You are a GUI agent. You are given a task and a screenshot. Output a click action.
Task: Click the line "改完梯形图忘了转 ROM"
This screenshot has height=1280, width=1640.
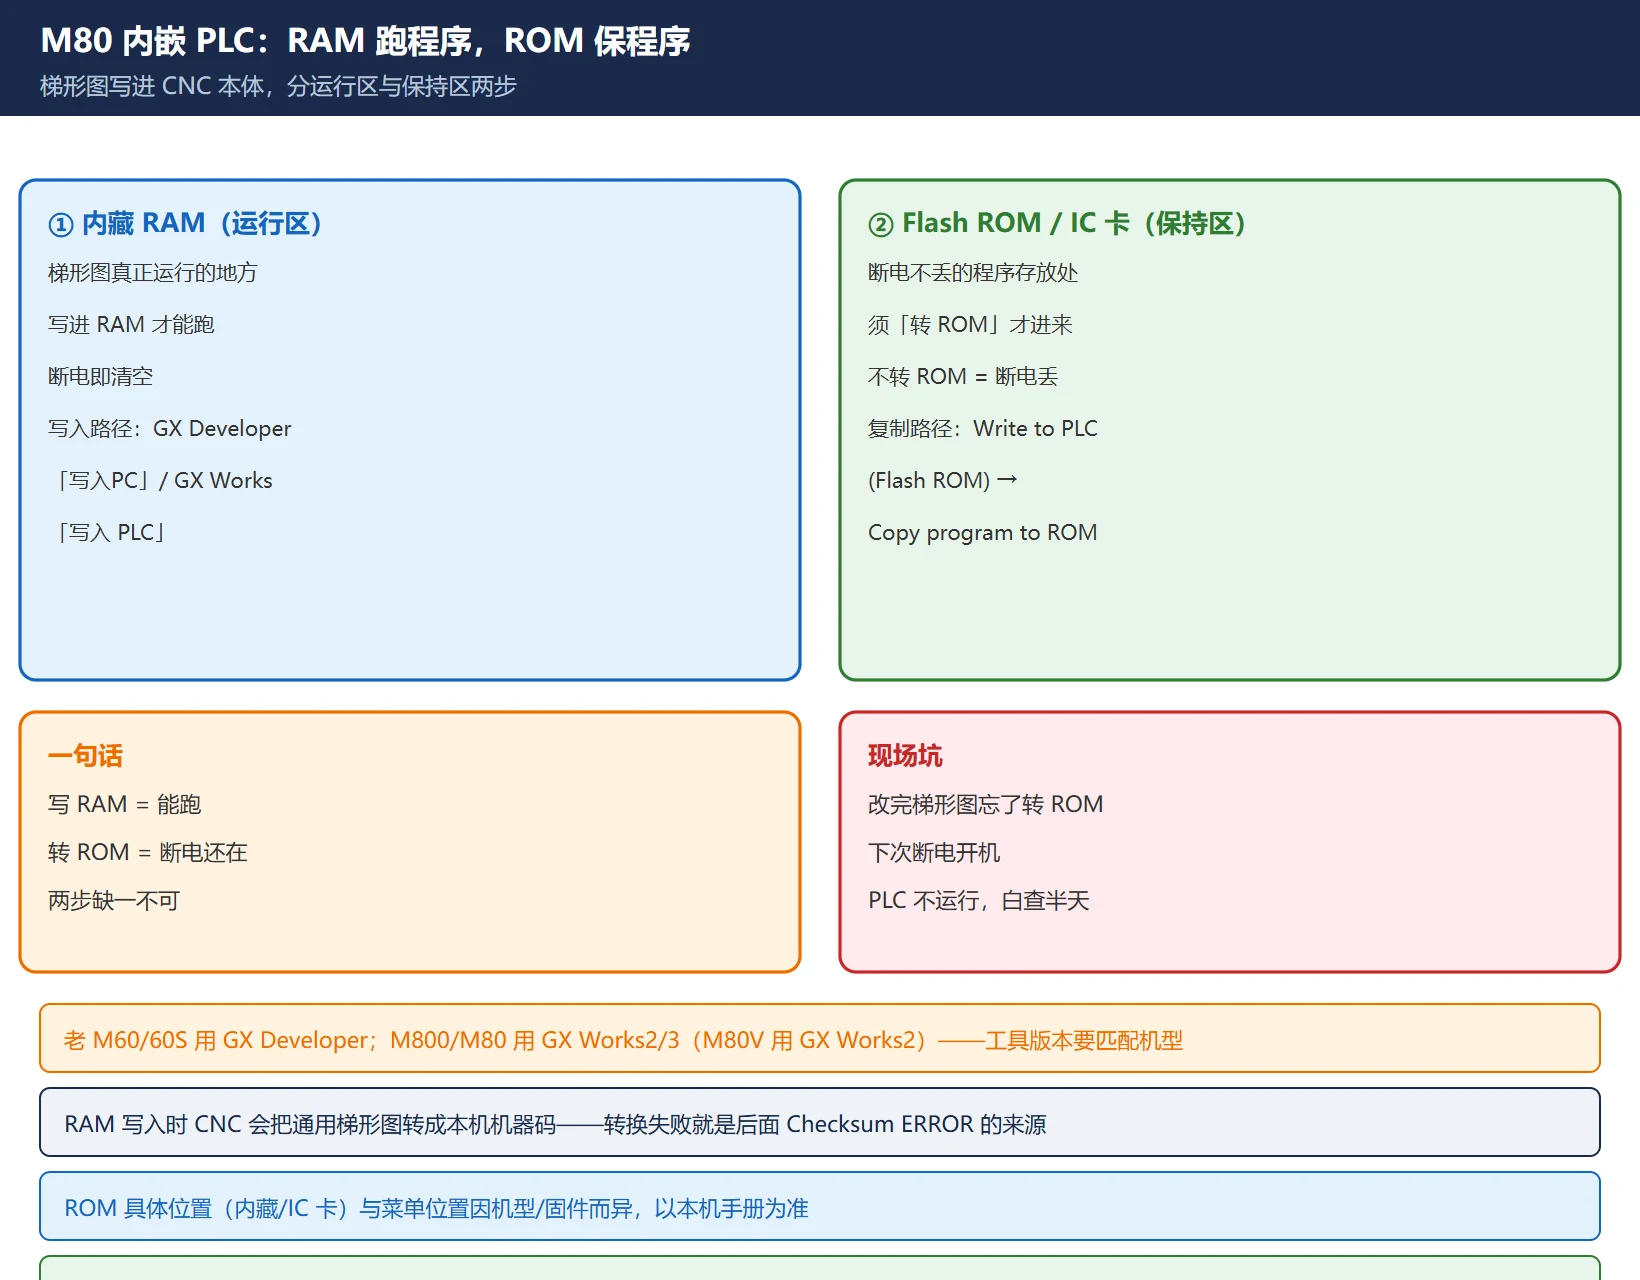(986, 805)
